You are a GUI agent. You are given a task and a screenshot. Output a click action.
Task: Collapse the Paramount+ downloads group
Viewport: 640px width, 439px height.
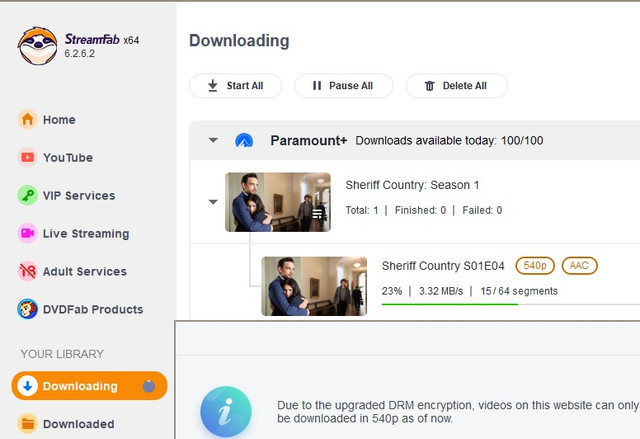point(213,141)
